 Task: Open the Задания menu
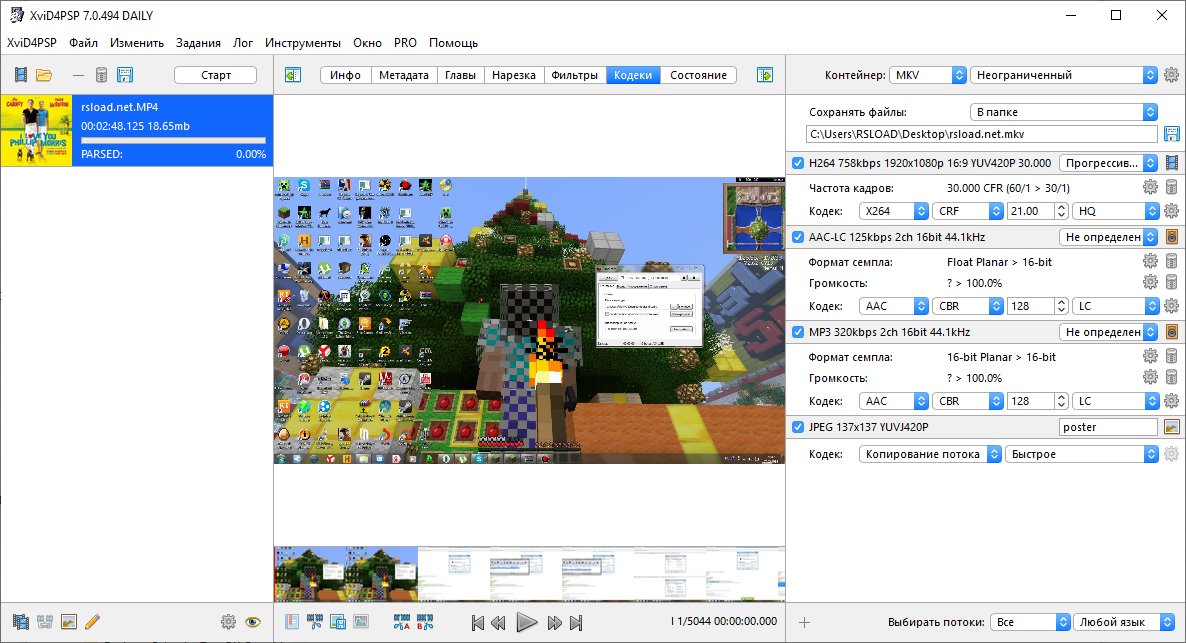(x=198, y=43)
